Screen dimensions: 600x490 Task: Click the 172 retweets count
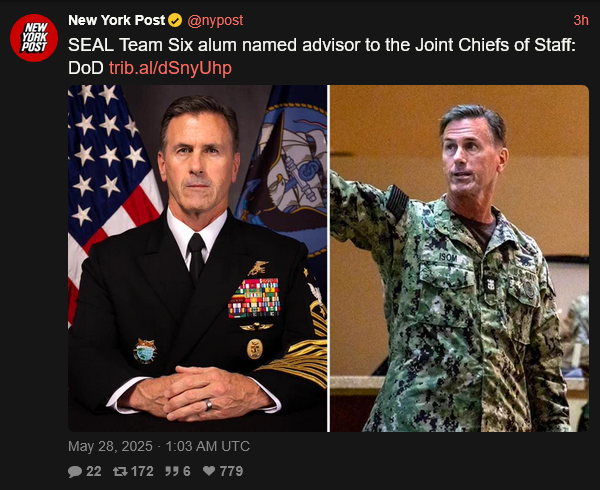(x=142, y=471)
